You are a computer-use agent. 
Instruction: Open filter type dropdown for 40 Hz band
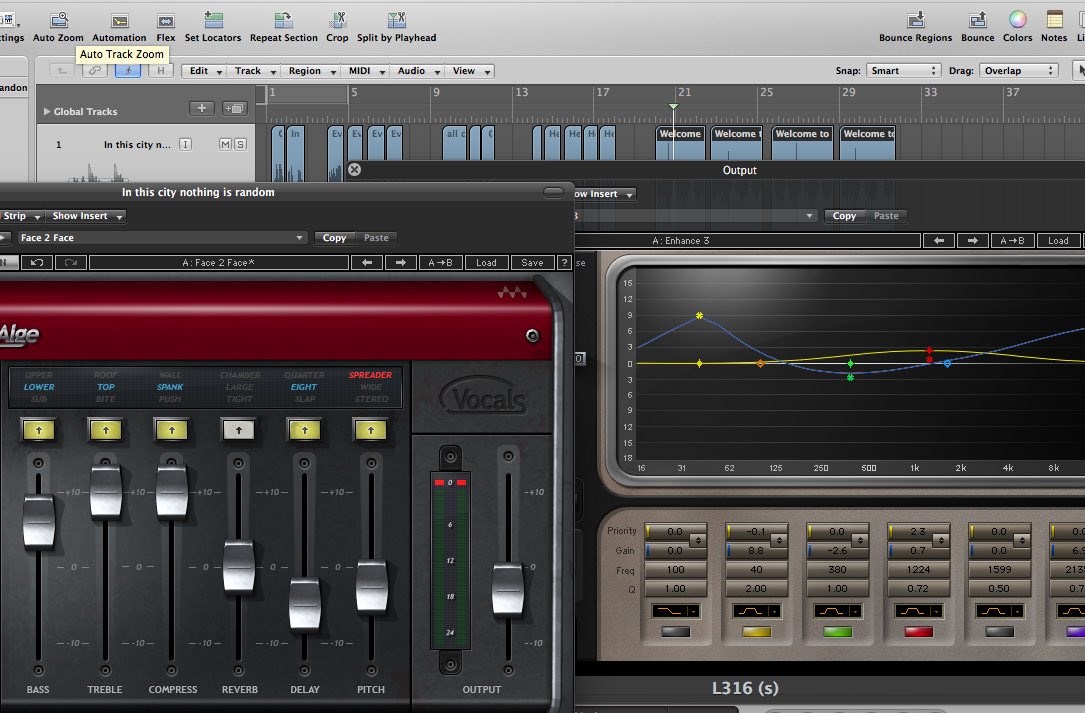[x=757, y=611]
